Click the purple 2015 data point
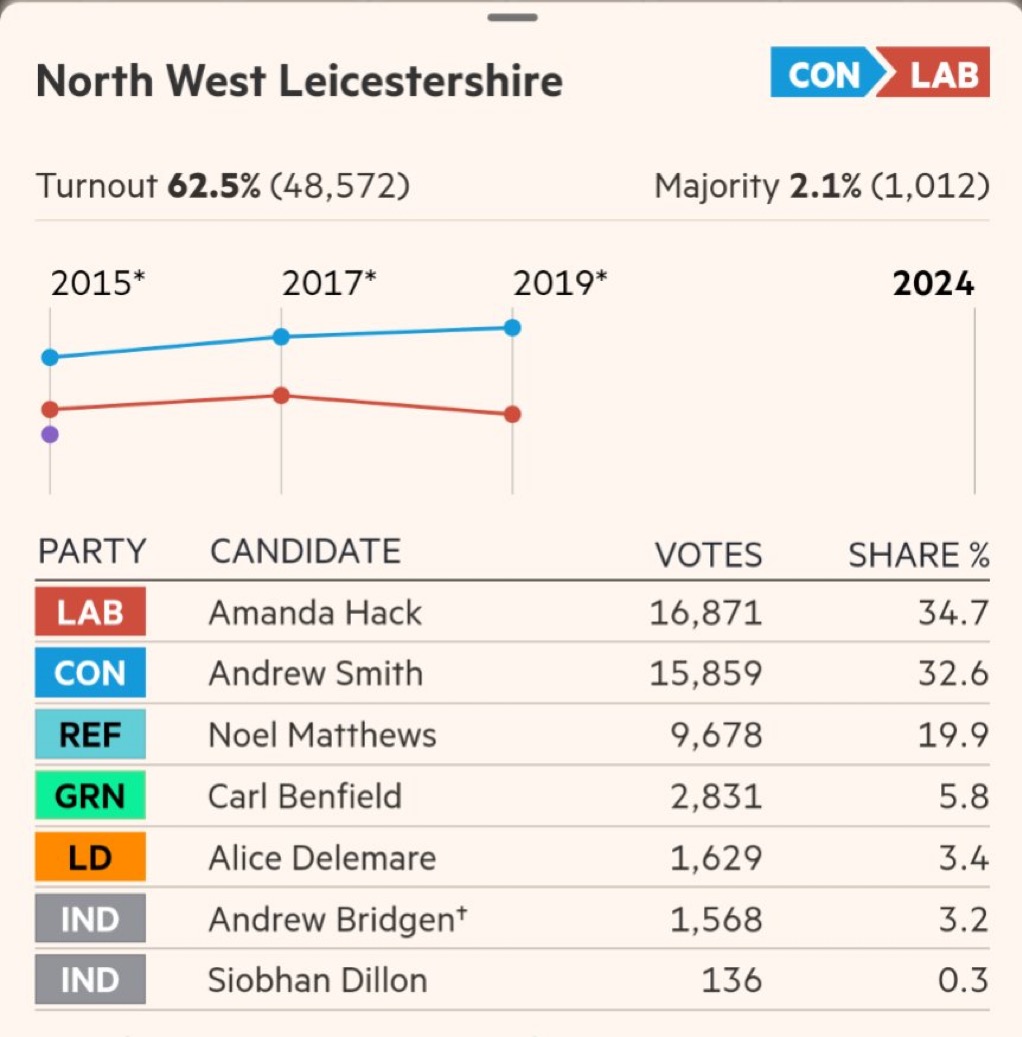 [x=50, y=434]
